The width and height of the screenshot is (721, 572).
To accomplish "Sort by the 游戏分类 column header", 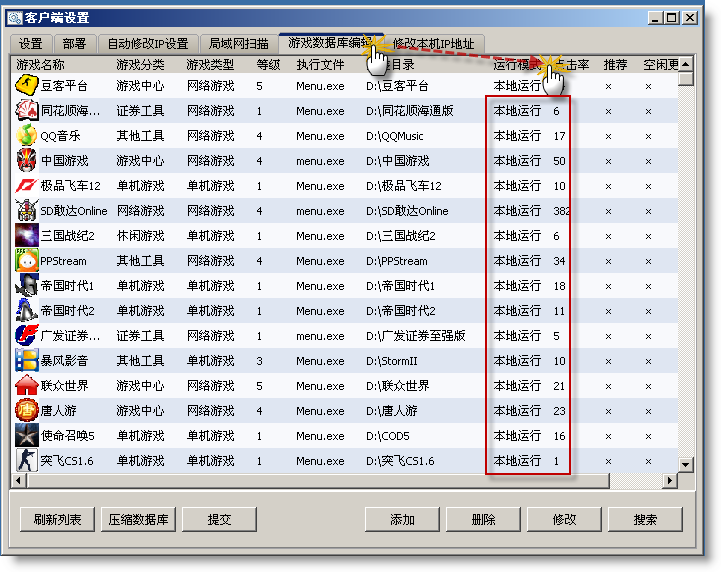I will [140, 64].
